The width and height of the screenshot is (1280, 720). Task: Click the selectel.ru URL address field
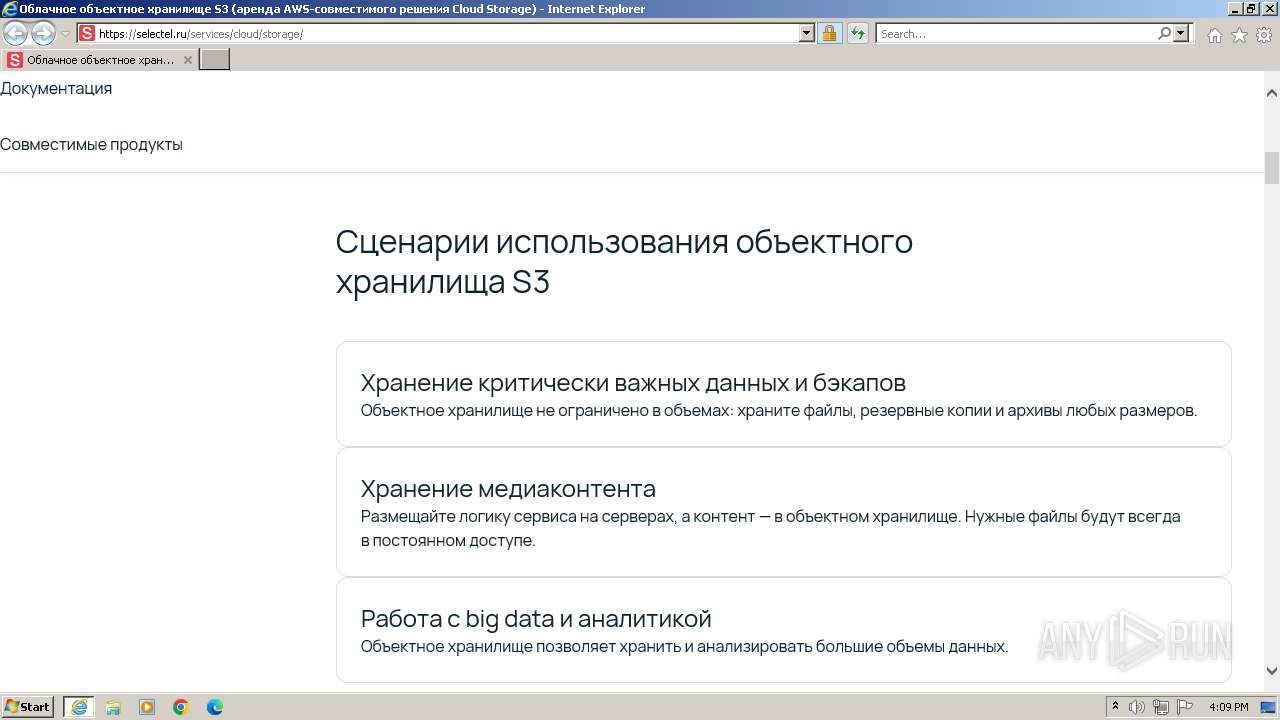447,33
